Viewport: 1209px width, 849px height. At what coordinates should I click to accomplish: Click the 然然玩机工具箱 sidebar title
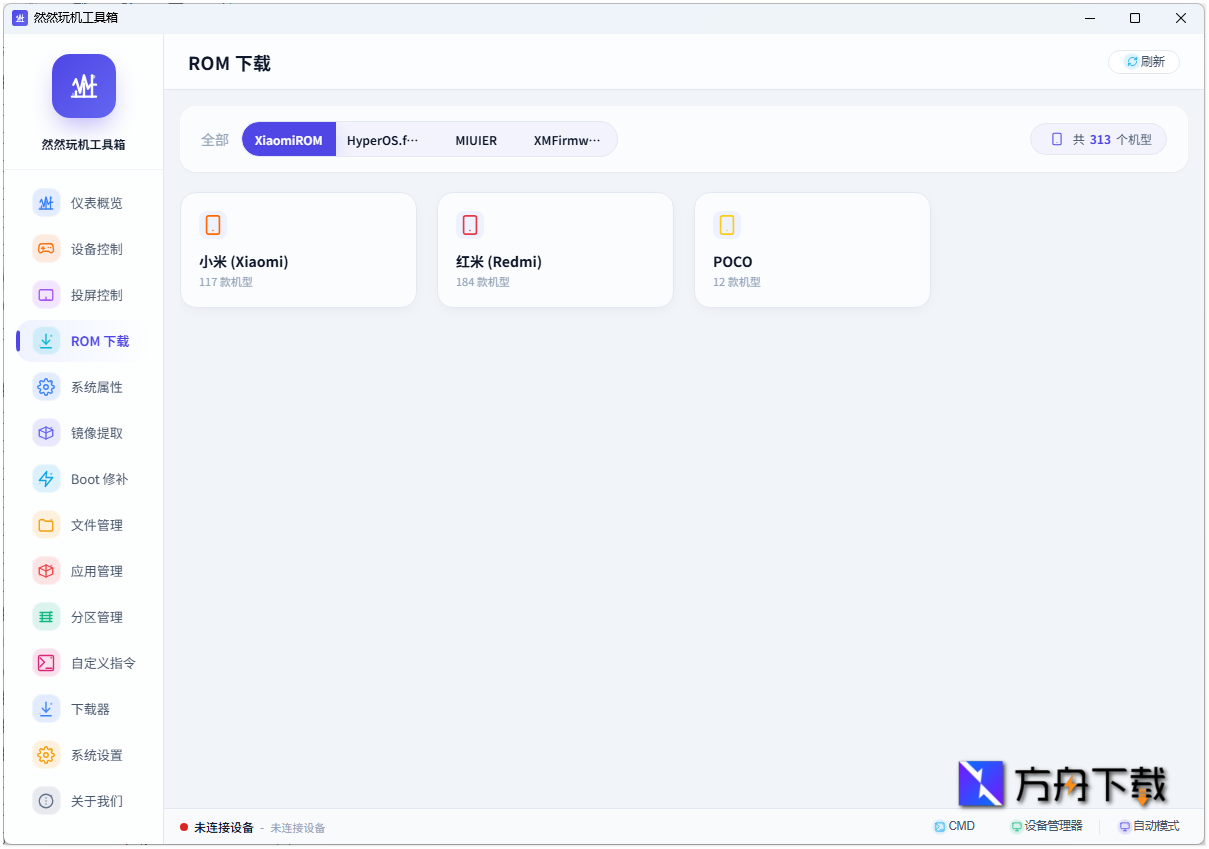pos(84,145)
